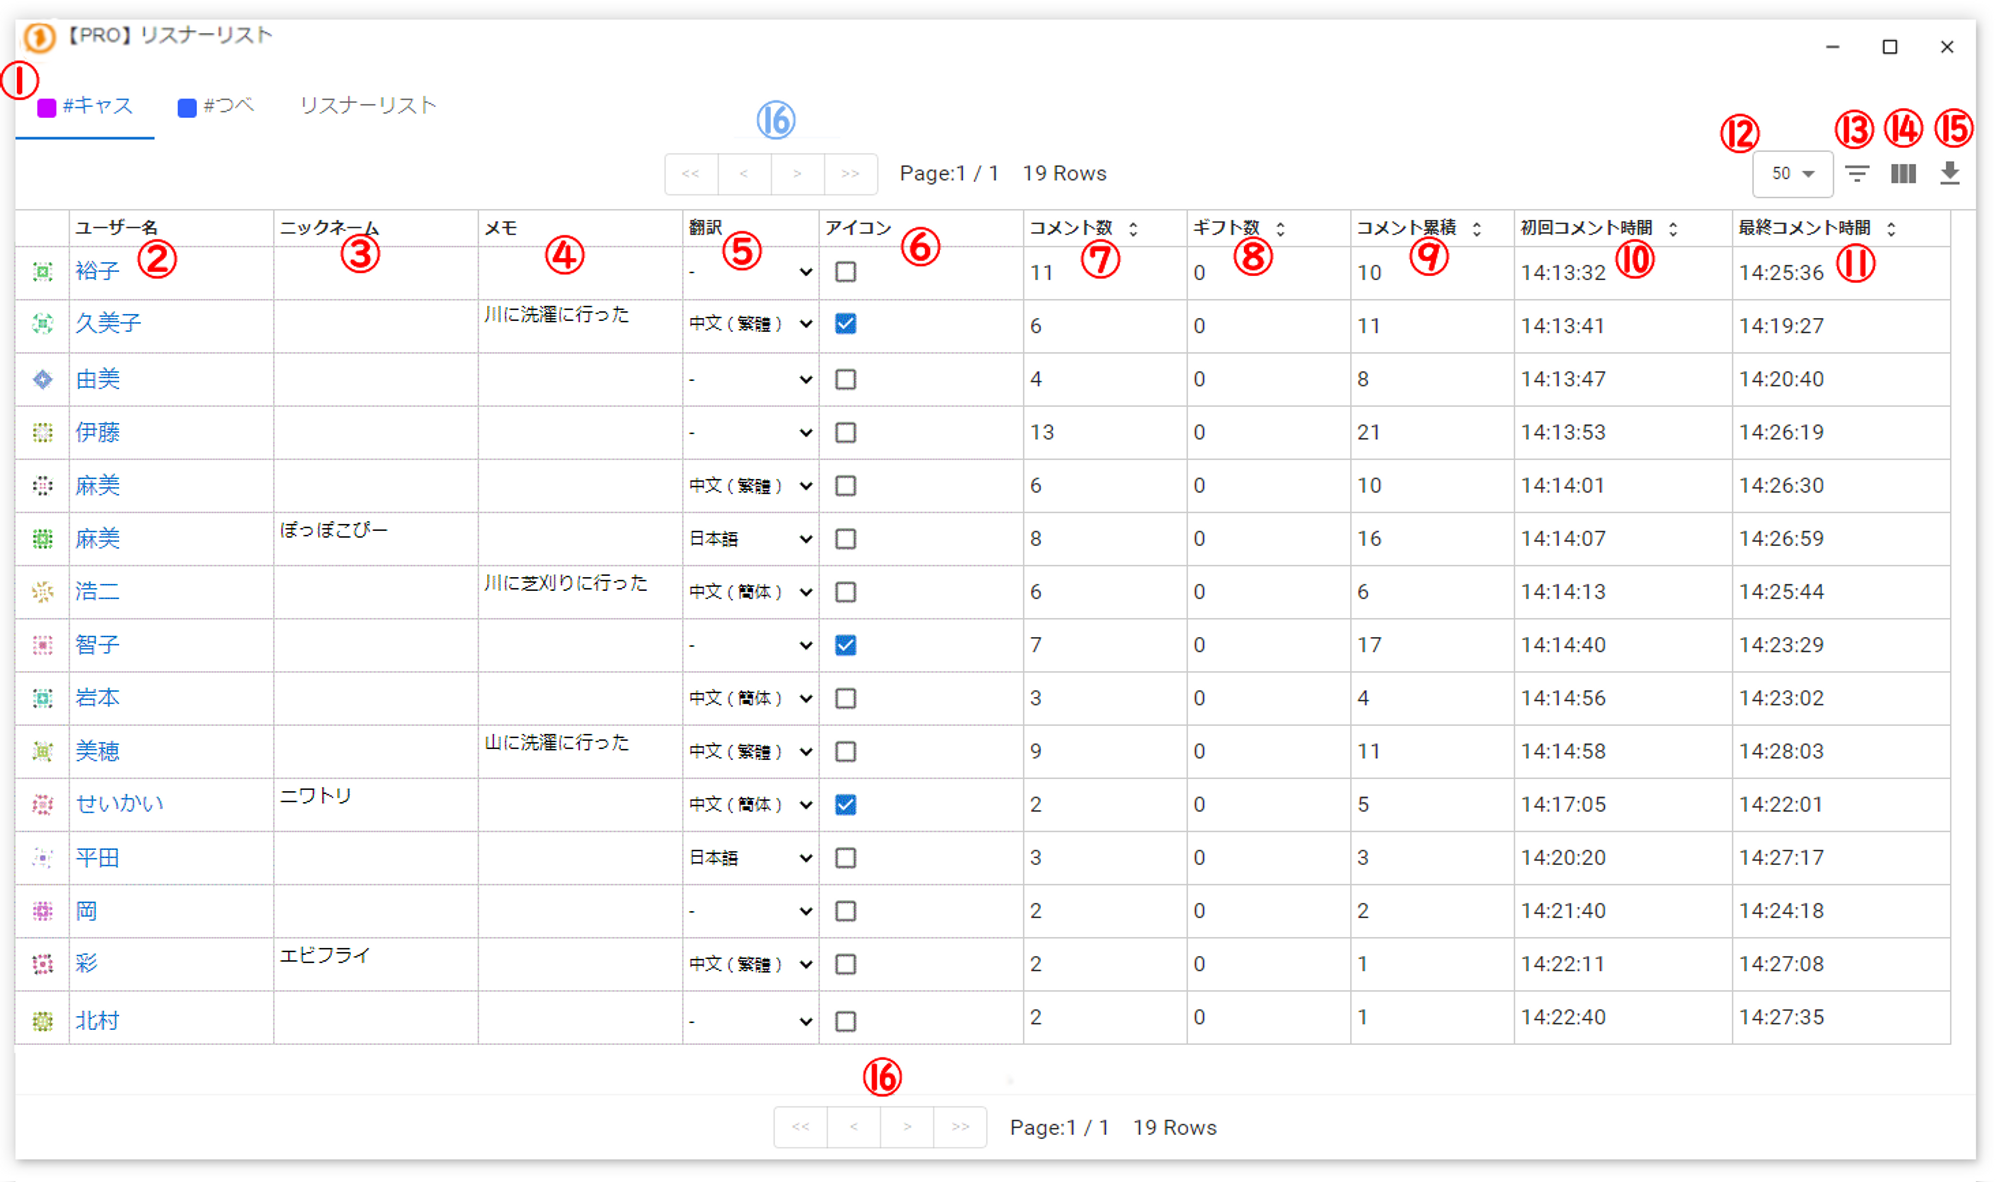Screen dimensions: 2000x1182
Task: Open the column visibility icon
Action: 1903,174
